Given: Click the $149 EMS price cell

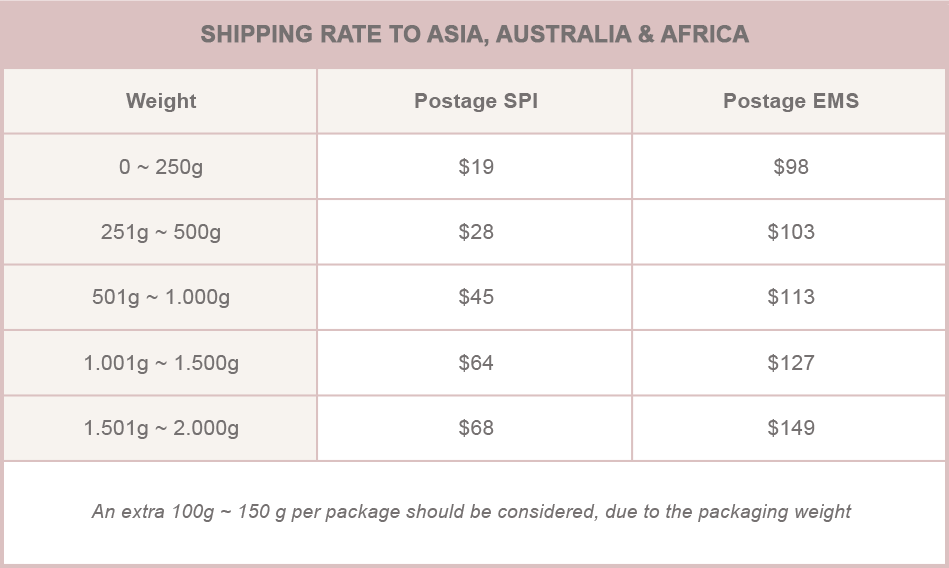Looking at the screenshot, I should pos(790,428).
